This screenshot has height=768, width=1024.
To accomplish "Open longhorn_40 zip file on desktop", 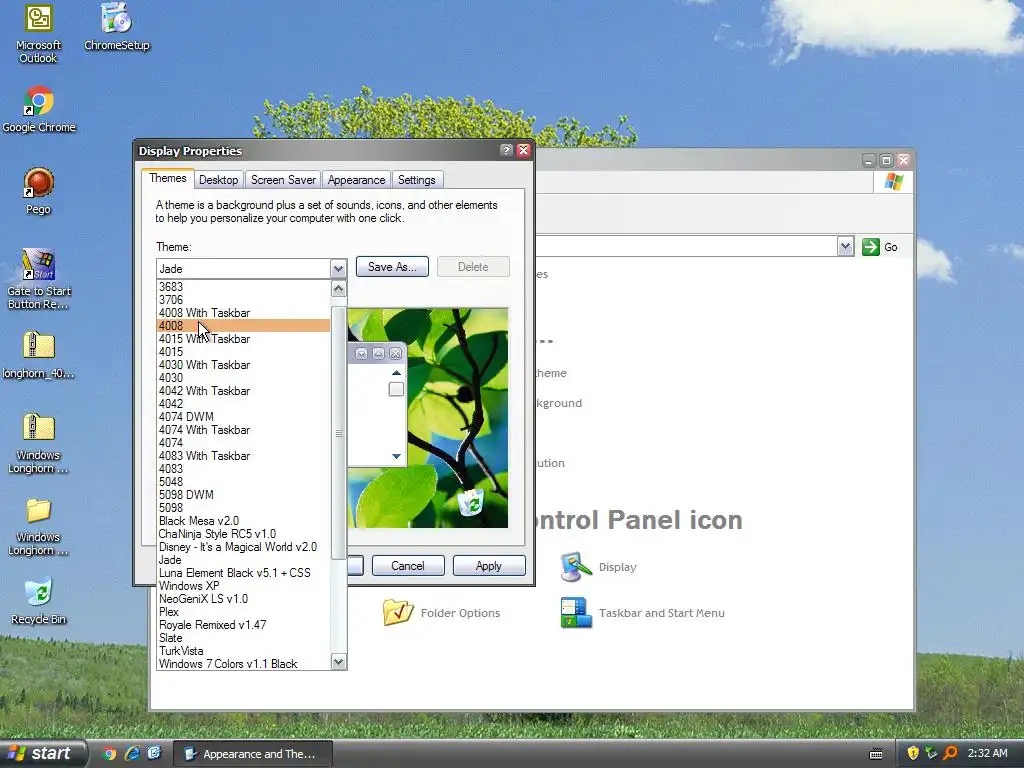I will [39, 355].
